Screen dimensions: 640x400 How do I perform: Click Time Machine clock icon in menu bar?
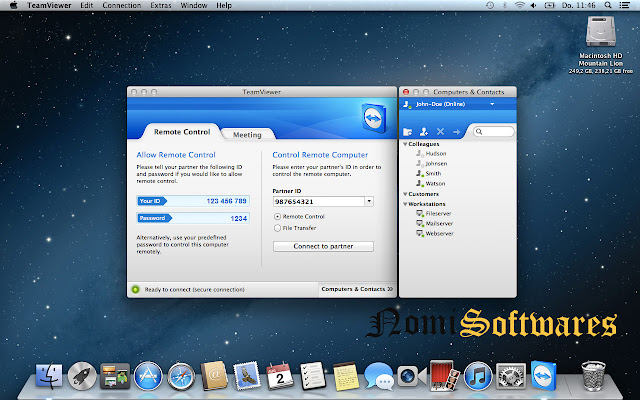click(x=490, y=5)
